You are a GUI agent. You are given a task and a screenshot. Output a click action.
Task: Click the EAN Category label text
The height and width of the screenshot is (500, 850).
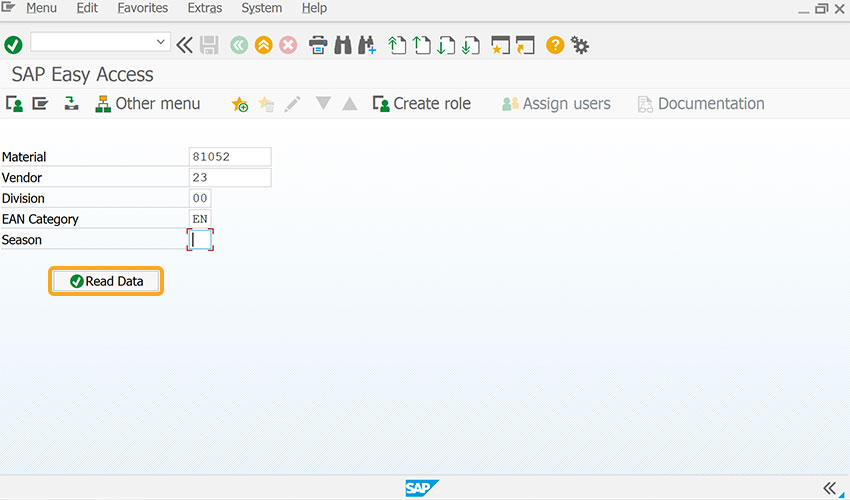click(40, 219)
